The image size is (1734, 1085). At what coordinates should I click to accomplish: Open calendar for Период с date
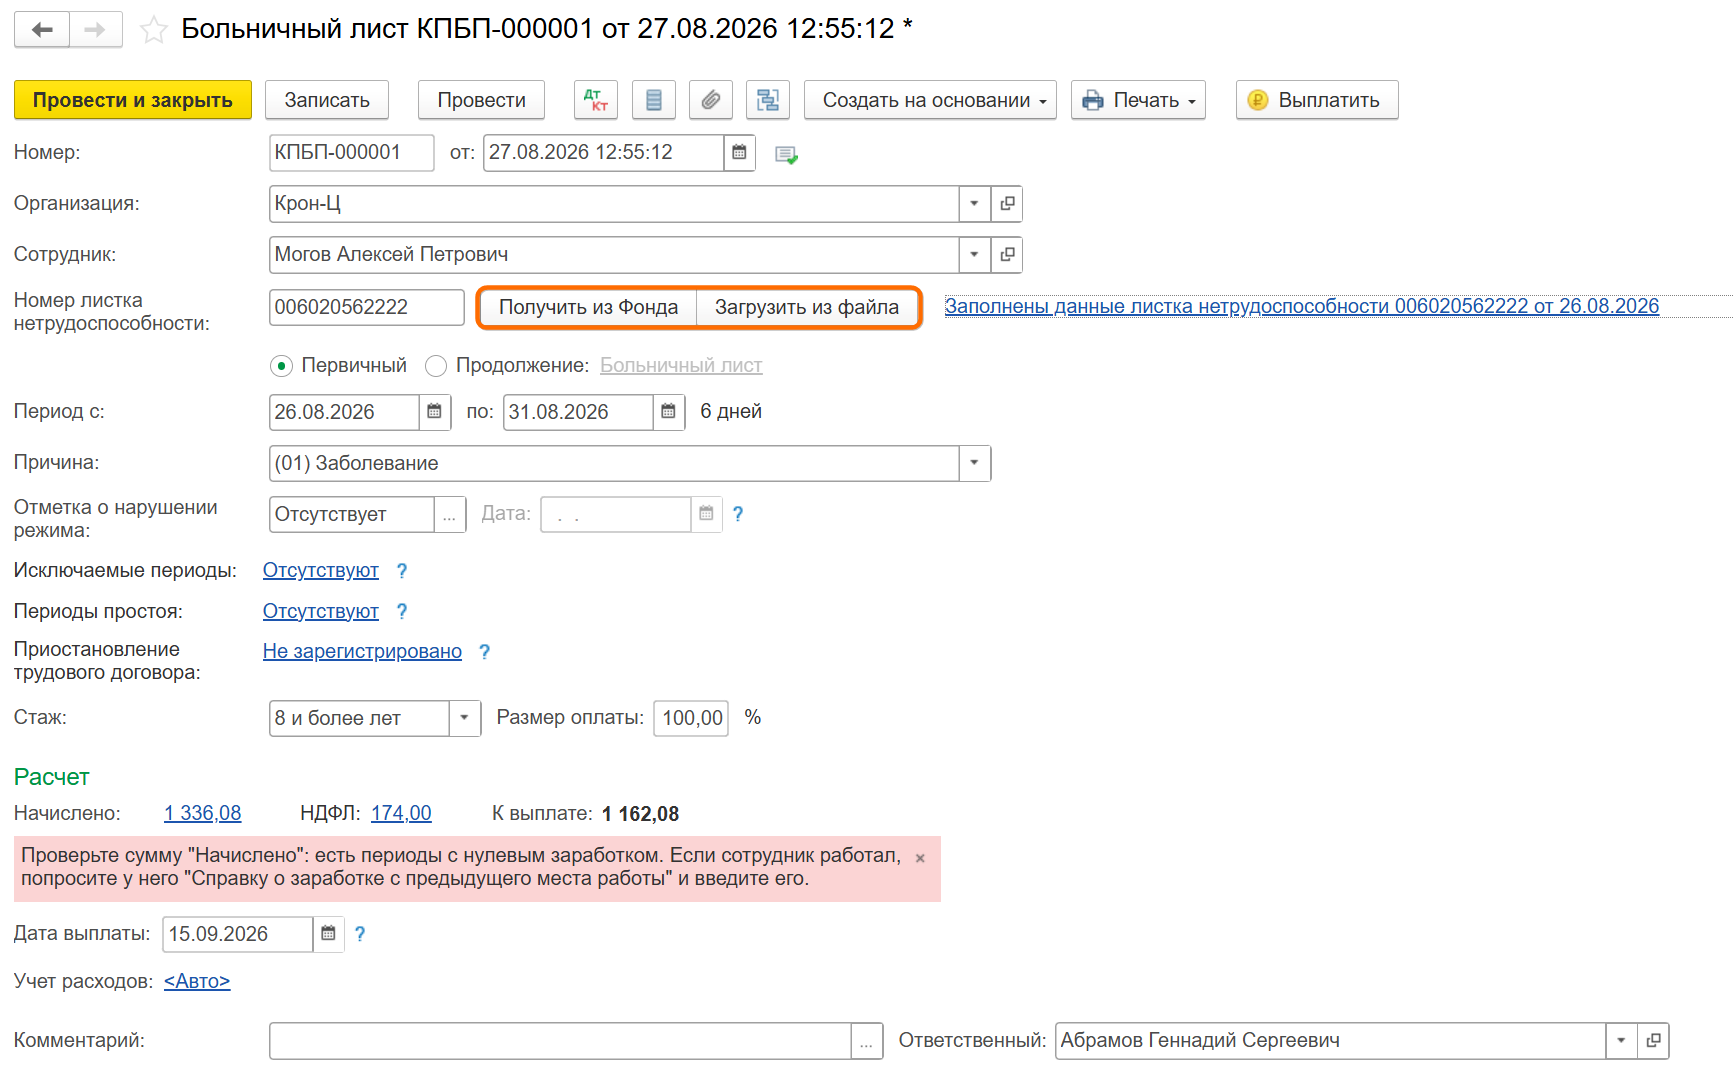(x=434, y=412)
